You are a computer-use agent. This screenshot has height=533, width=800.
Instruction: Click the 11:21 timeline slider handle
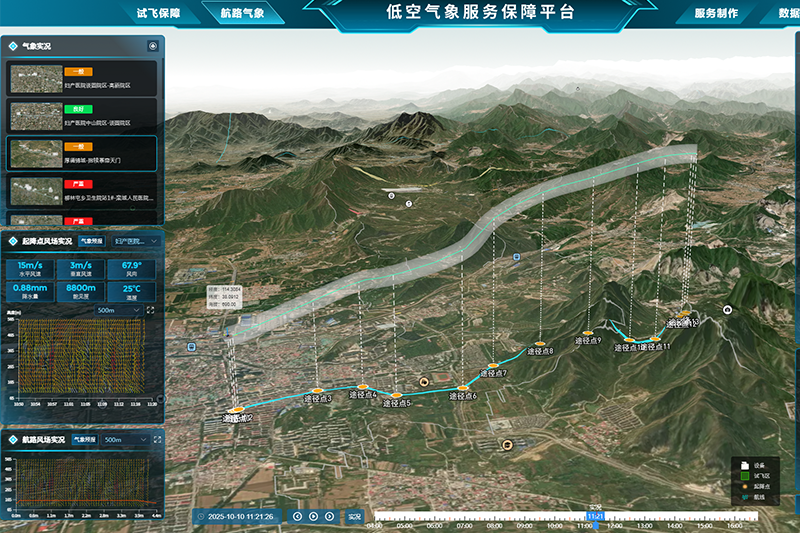[x=594, y=516]
